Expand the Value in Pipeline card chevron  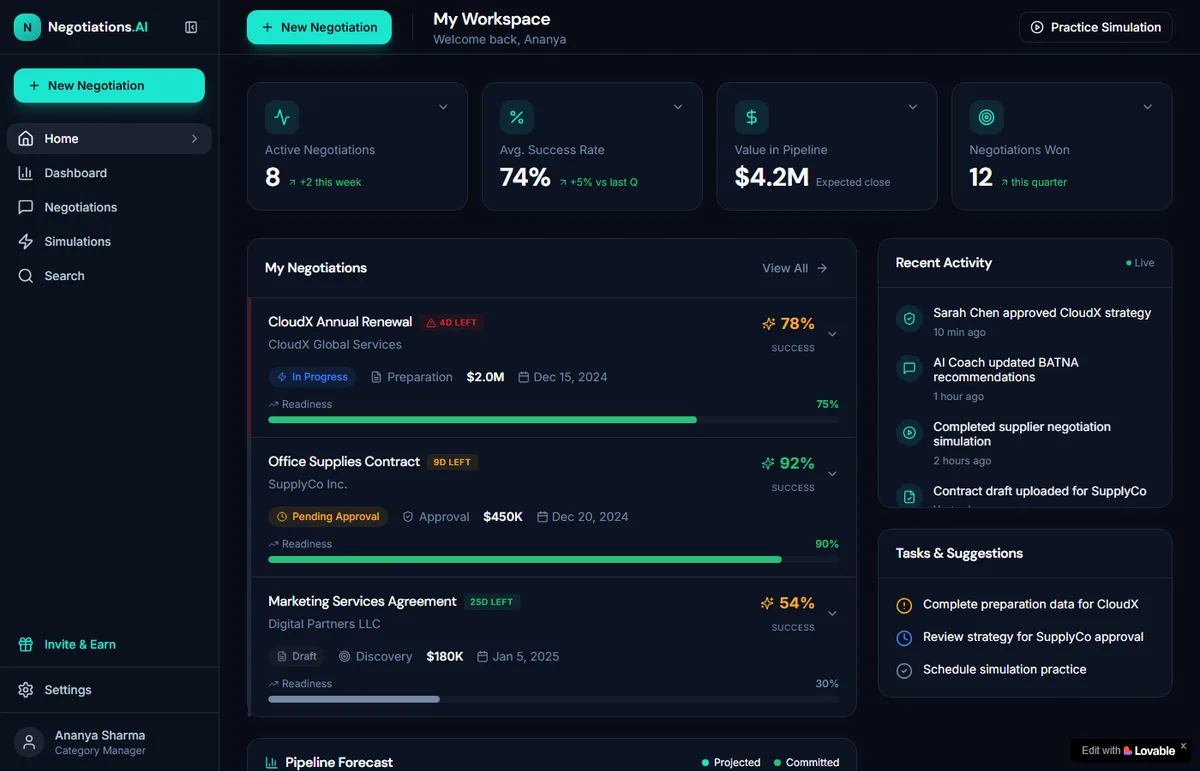point(913,107)
